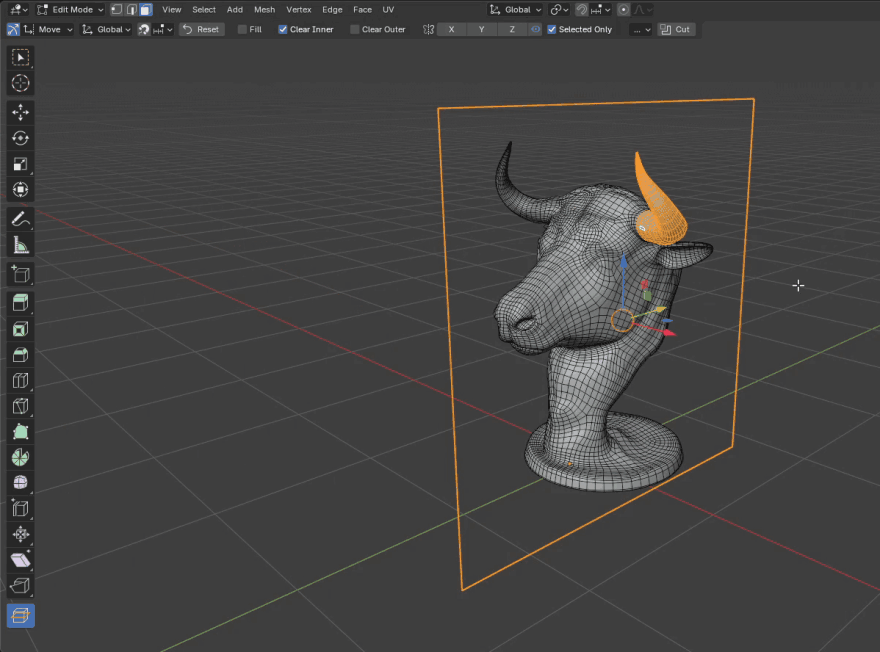
Task: Activate the Inset Faces tool
Action: coord(20,329)
